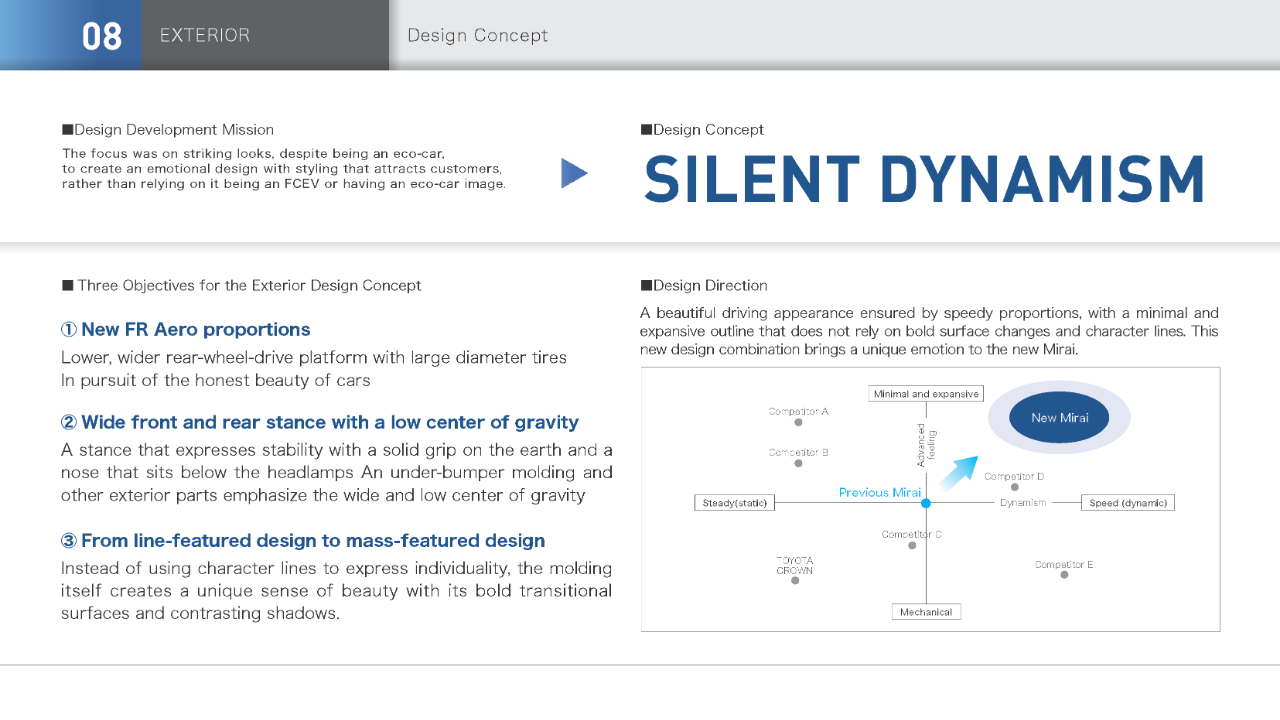Click the beautiful driving appearance paragraph

929,332
